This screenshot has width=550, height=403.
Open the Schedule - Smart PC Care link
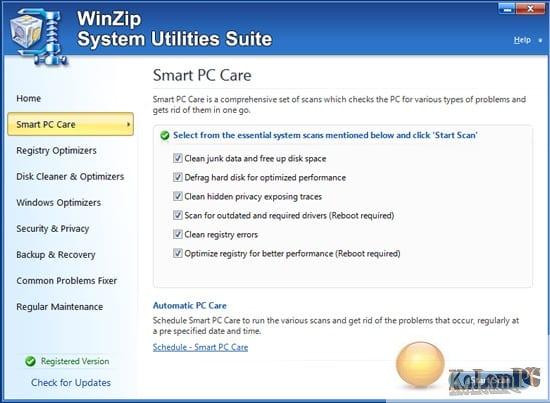(x=200, y=347)
